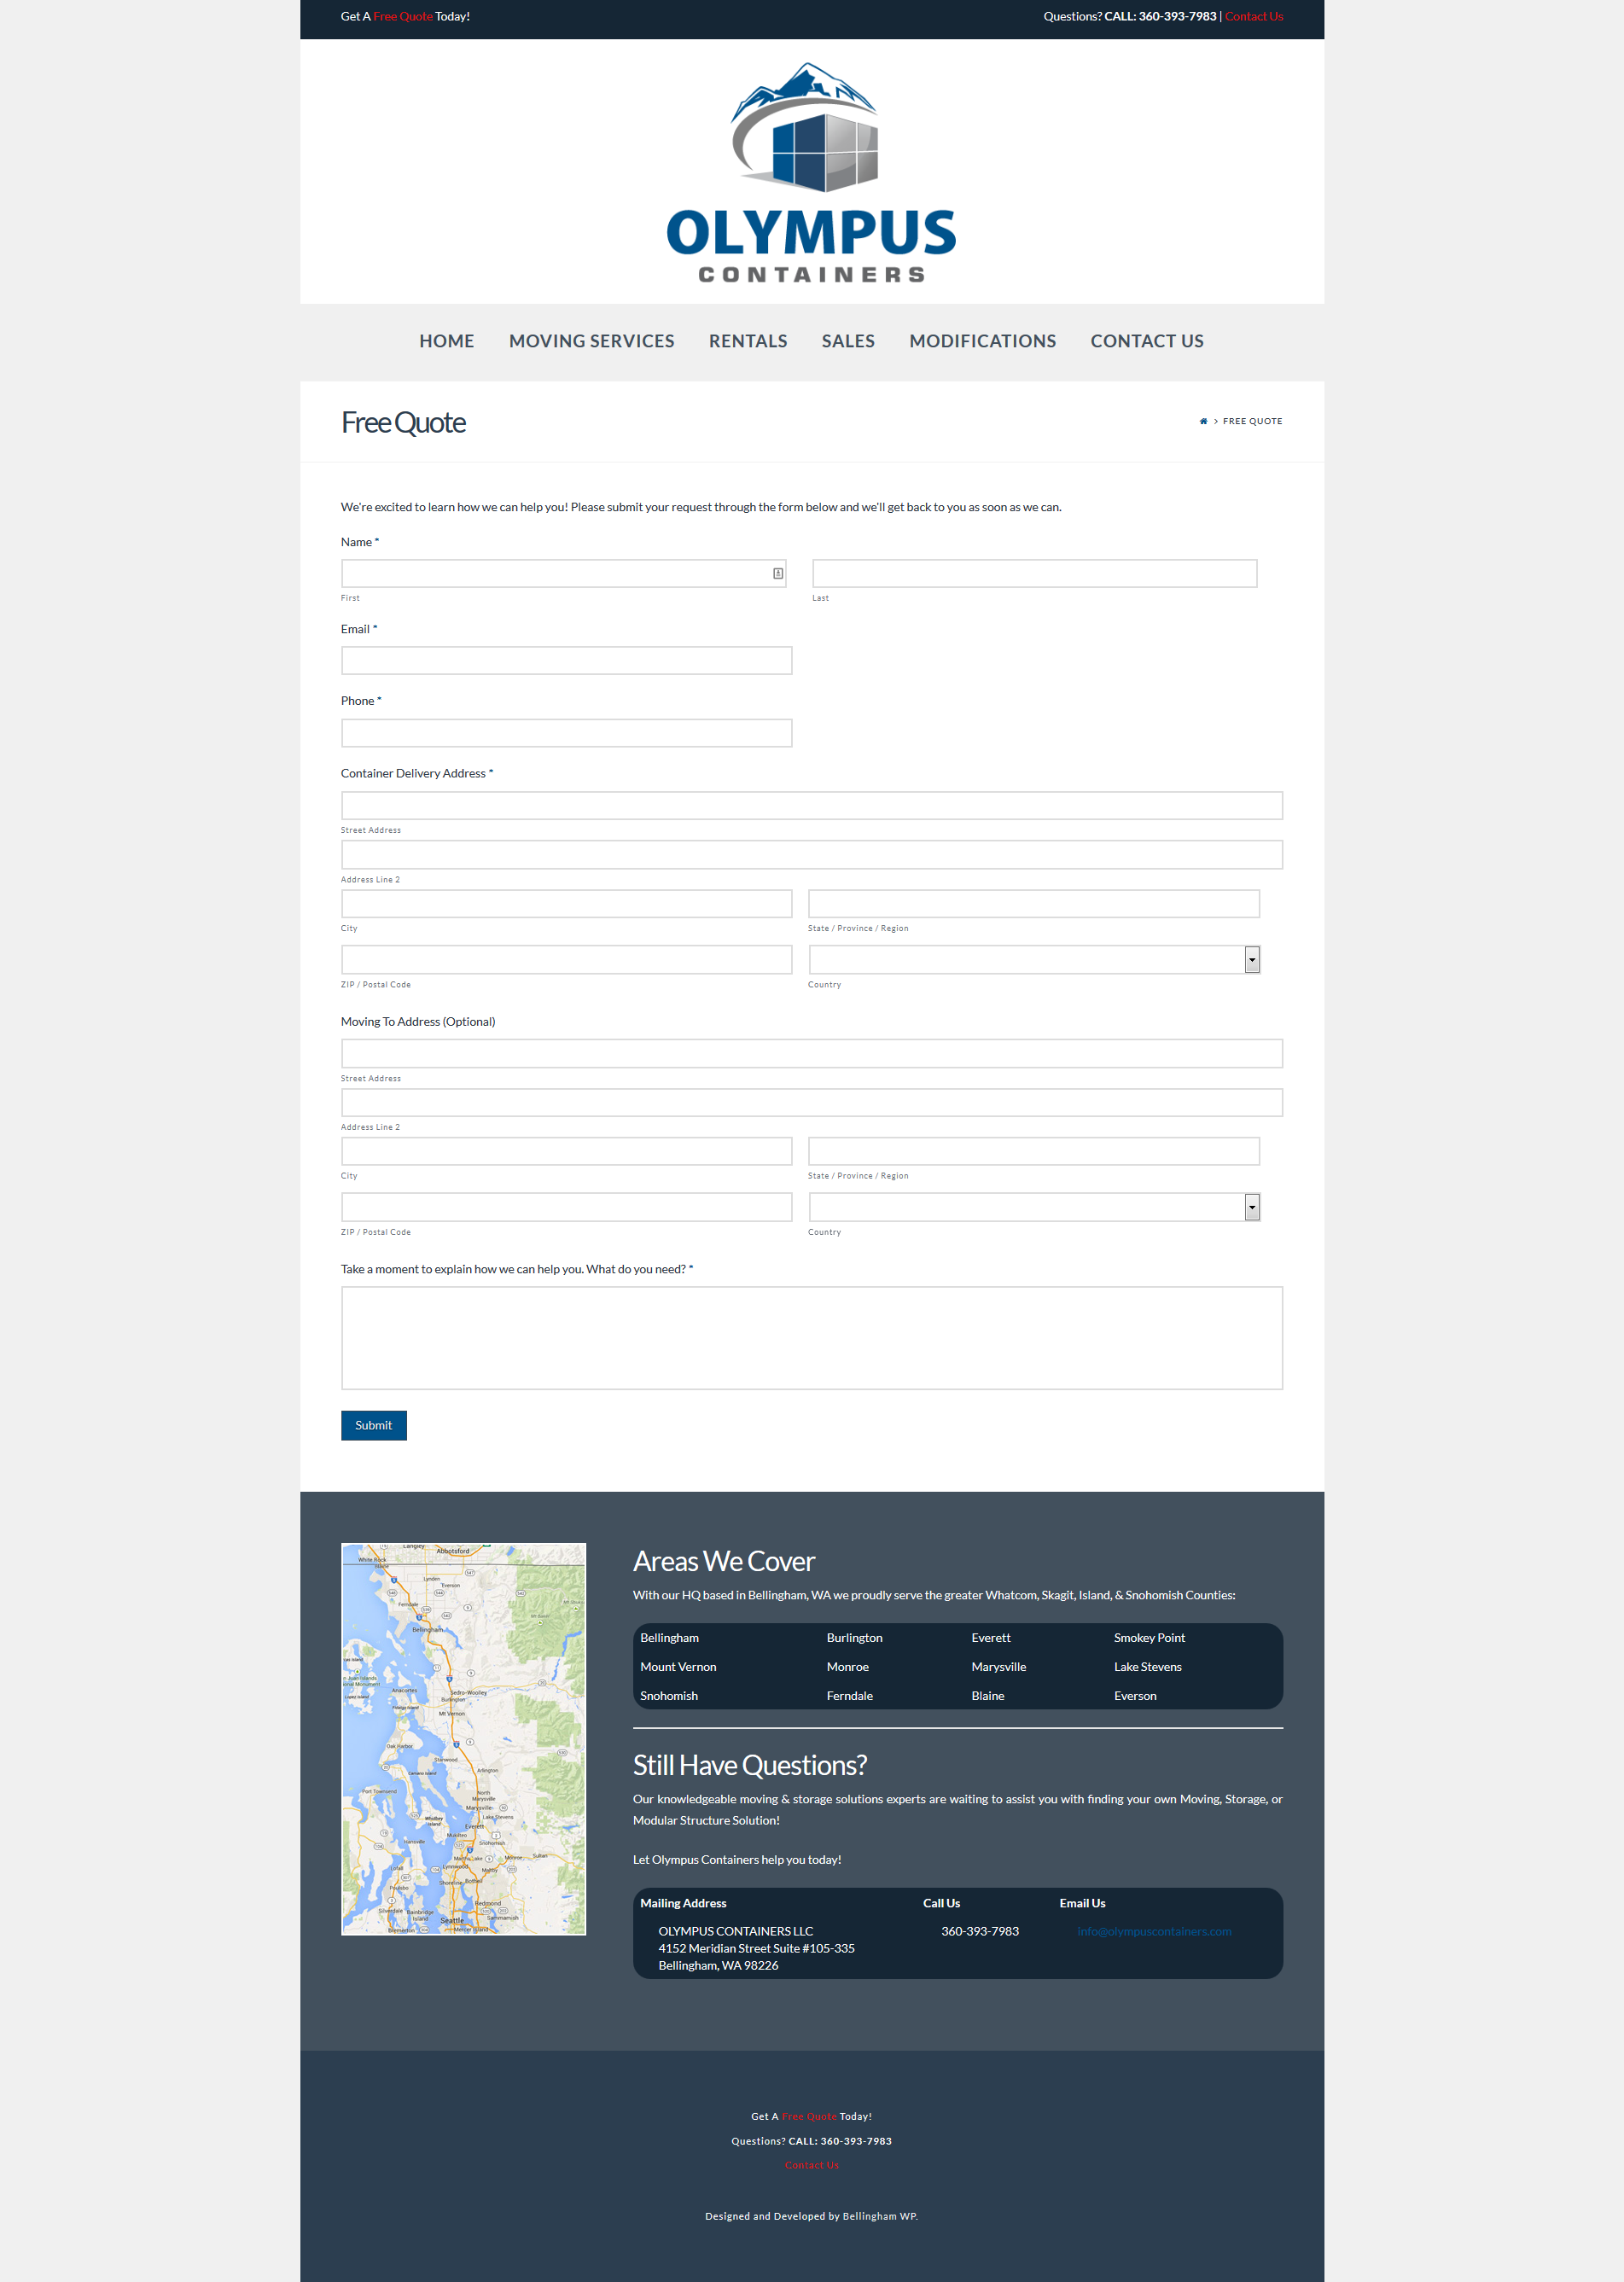Click the 'Areas We Cover' heading

click(724, 1561)
